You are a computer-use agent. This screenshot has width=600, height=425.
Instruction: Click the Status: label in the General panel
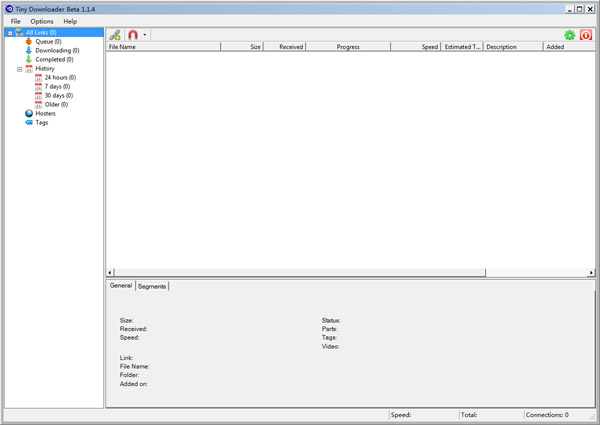[x=331, y=321]
